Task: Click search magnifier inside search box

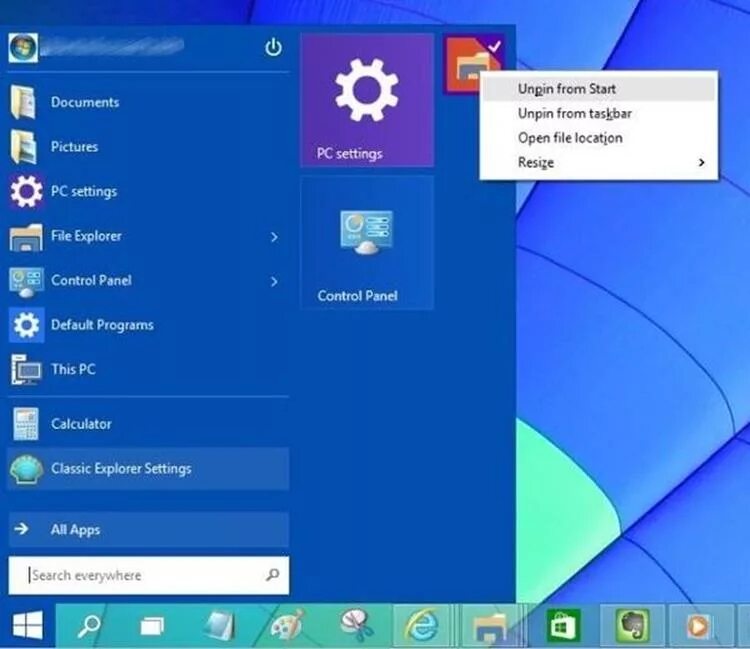Action: coord(273,574)
